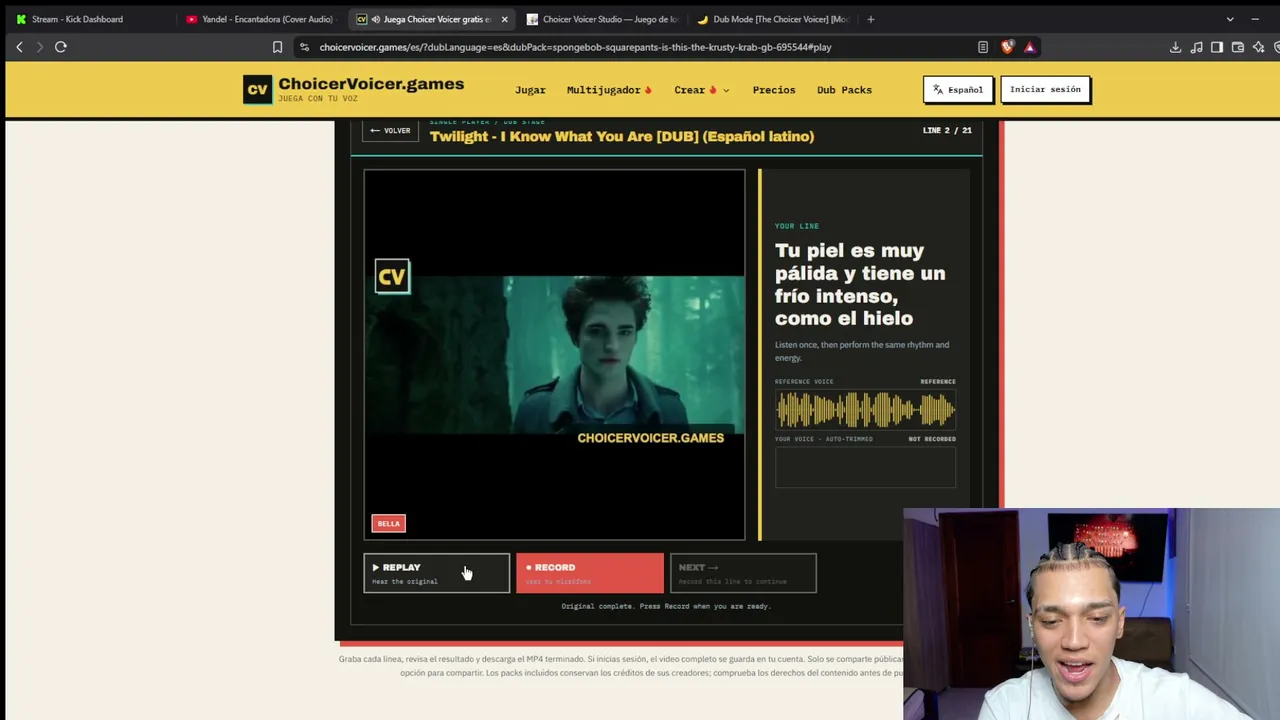Image resolution: width=1280 pixels, height=720 pixels.
Task: Open the Dub Packs page
Action: [x=844, y=90]
